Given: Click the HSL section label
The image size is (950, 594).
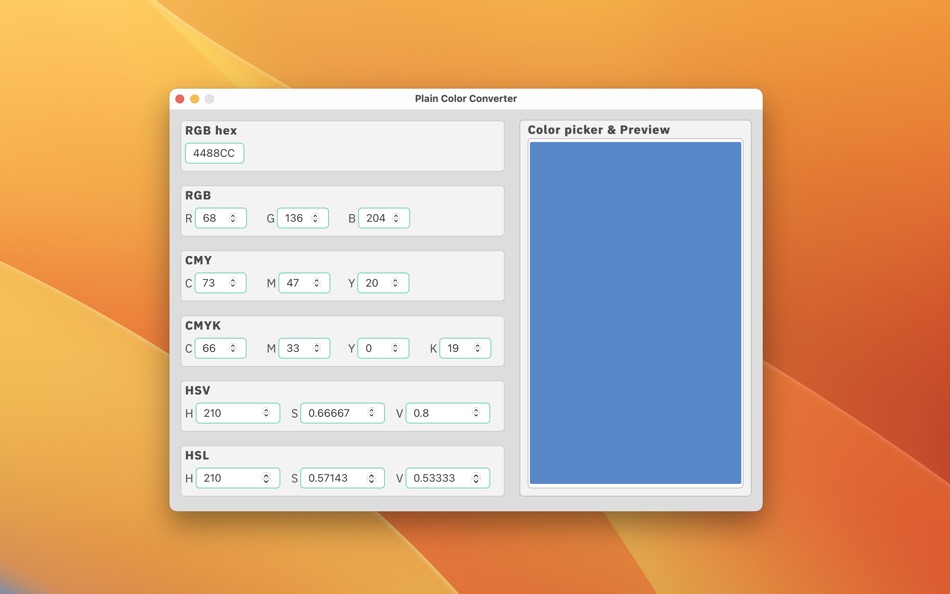Looking at the screenshot, I should coord(197,455).
